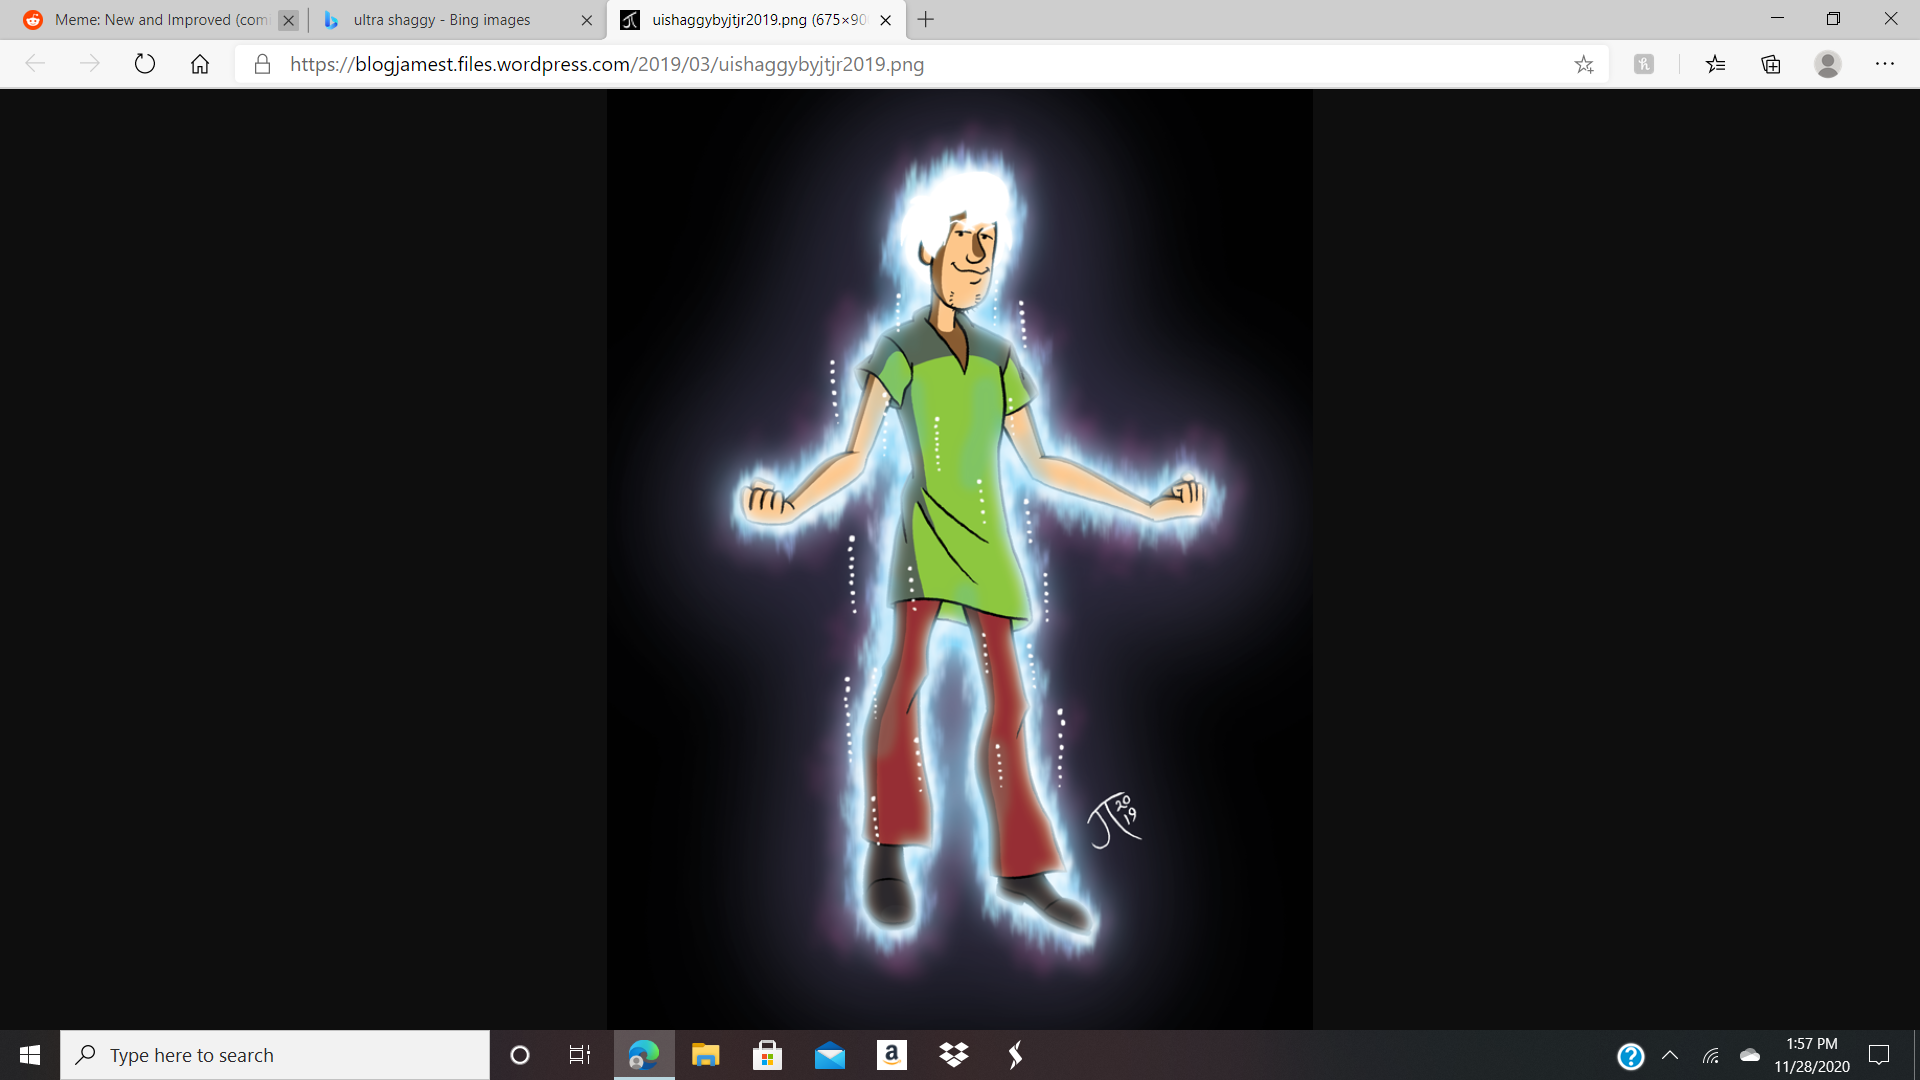Image resolution: width=1920 pixels, height=1080 pixels.
Task: Open File Explorer from taskbar
Action: point(706,1055)
